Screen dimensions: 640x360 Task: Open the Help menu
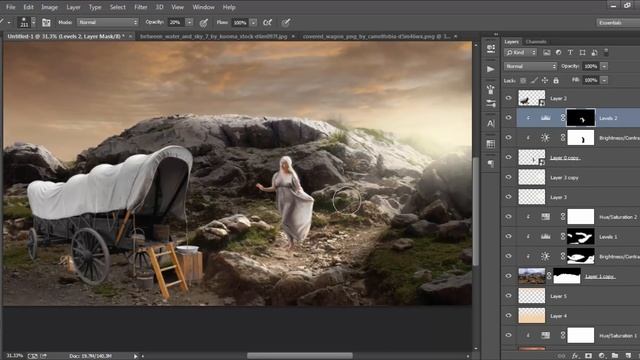coord(229,7)
